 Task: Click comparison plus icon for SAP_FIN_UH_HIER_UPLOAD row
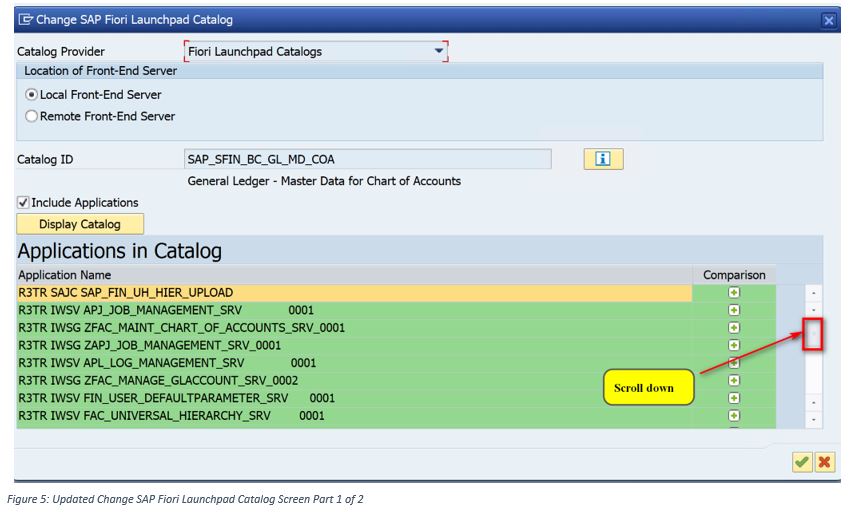click(x=734, y=292)
